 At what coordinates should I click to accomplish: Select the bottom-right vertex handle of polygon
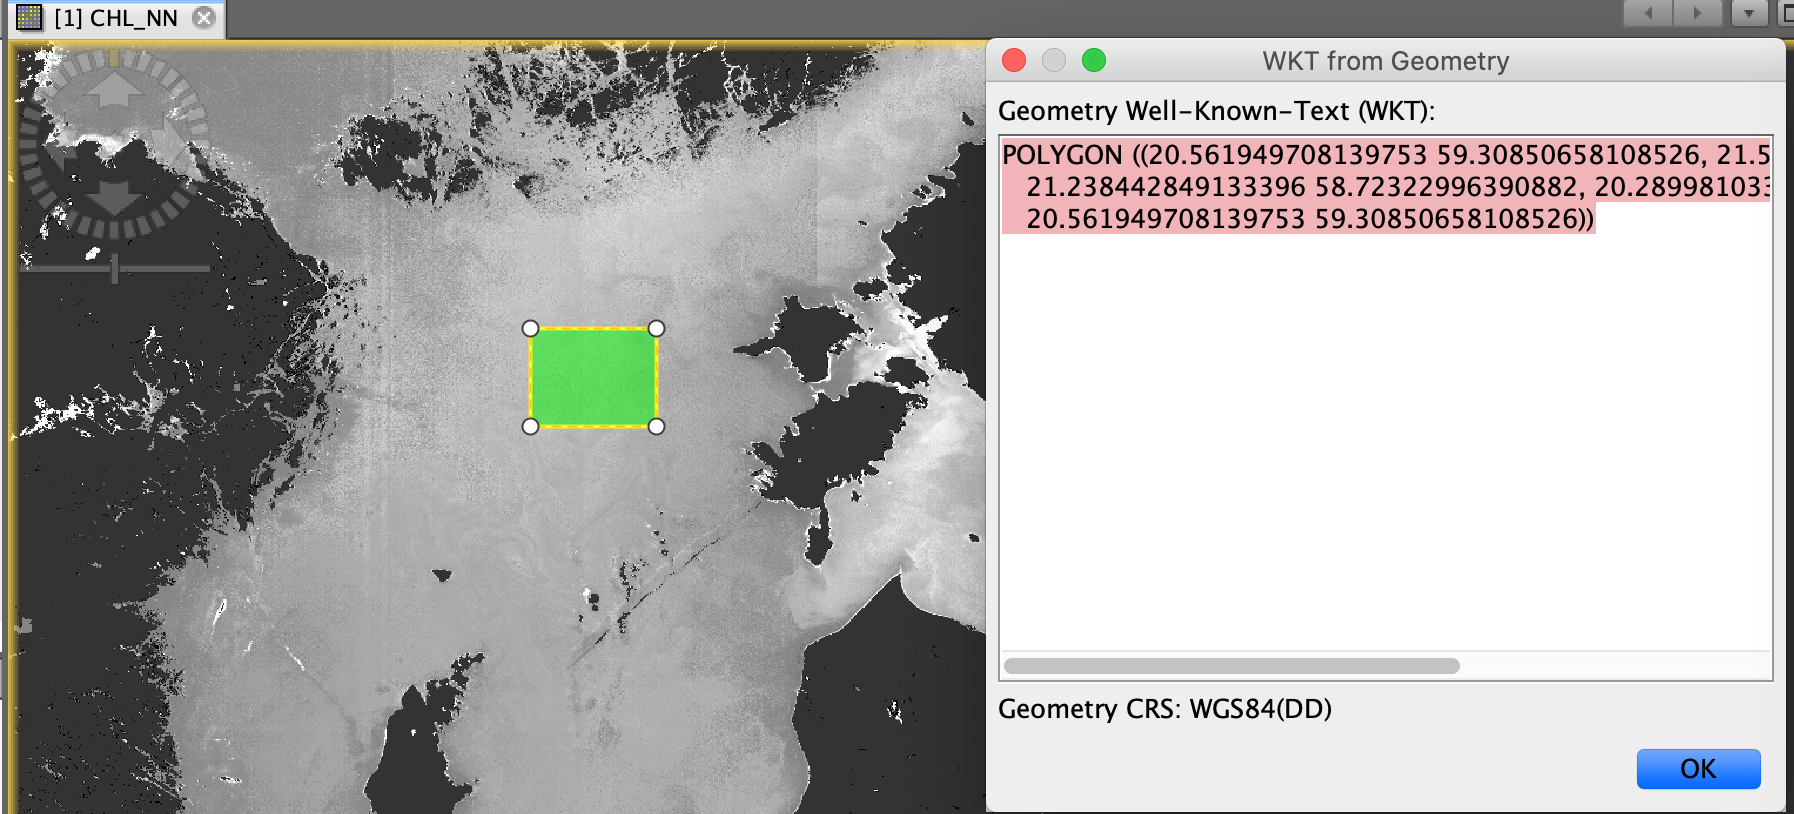click(x=656, y=426)
